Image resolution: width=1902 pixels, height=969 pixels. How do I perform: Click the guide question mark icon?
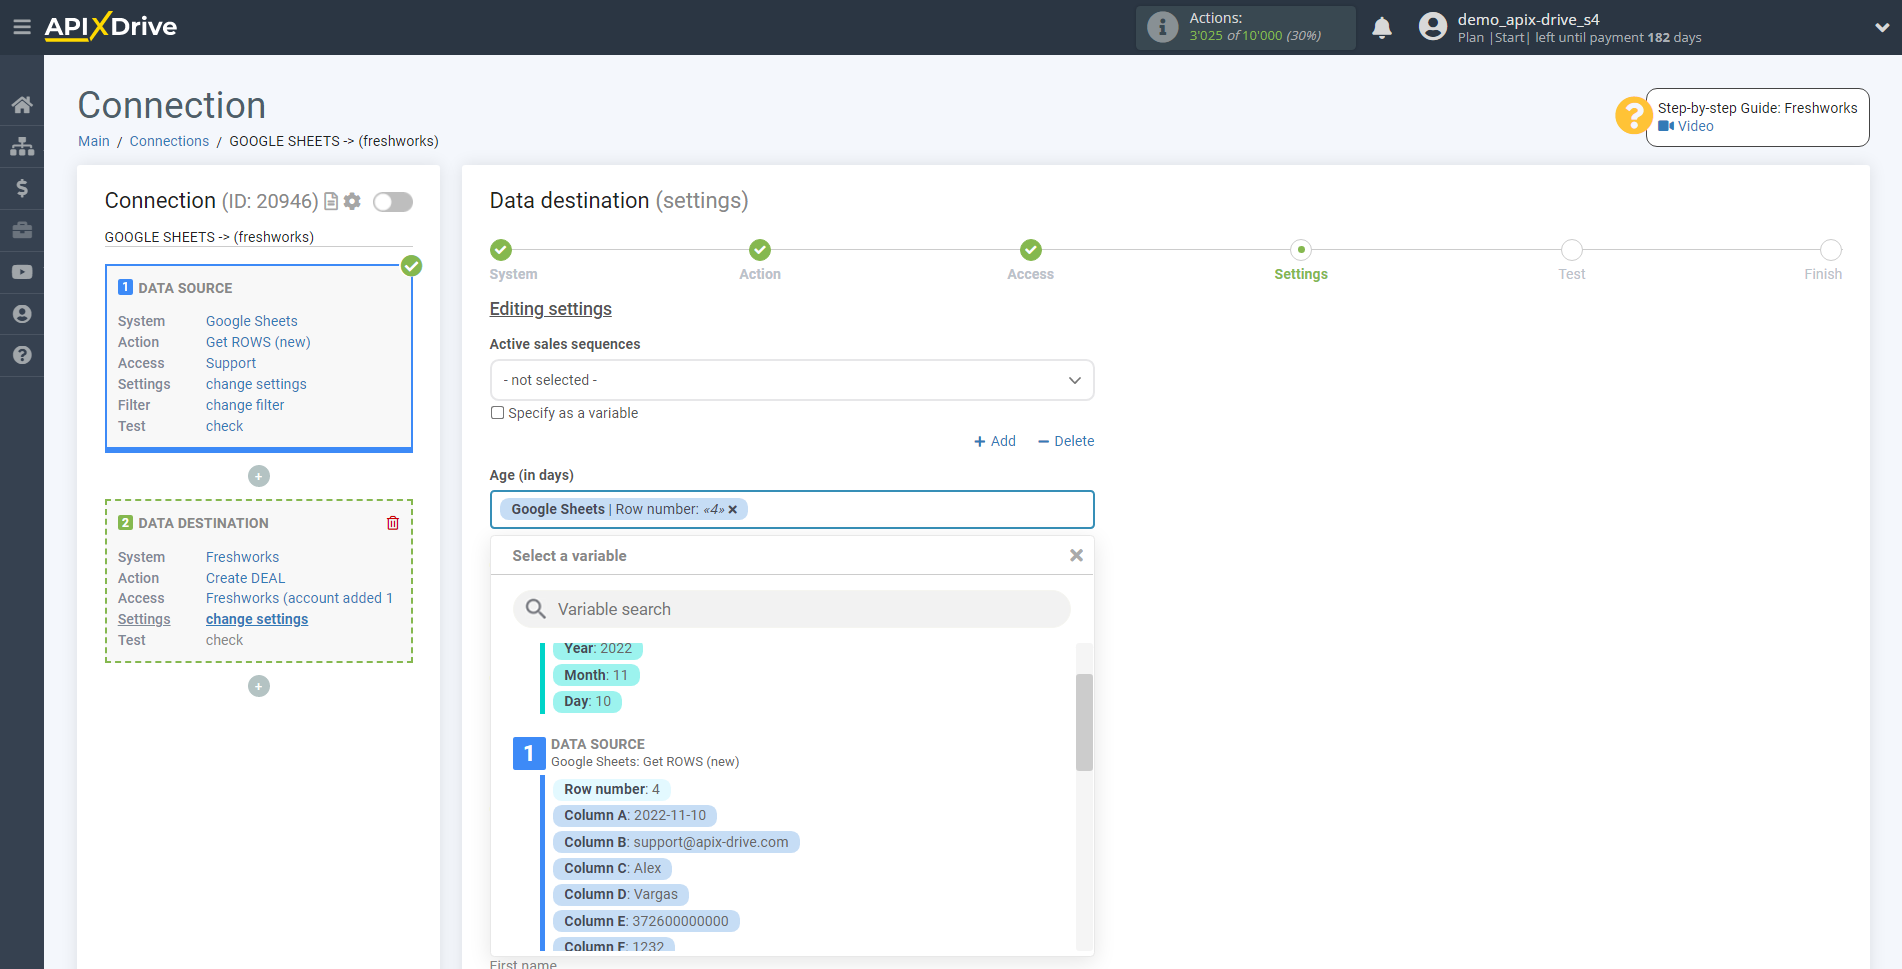click(1632, 116)
